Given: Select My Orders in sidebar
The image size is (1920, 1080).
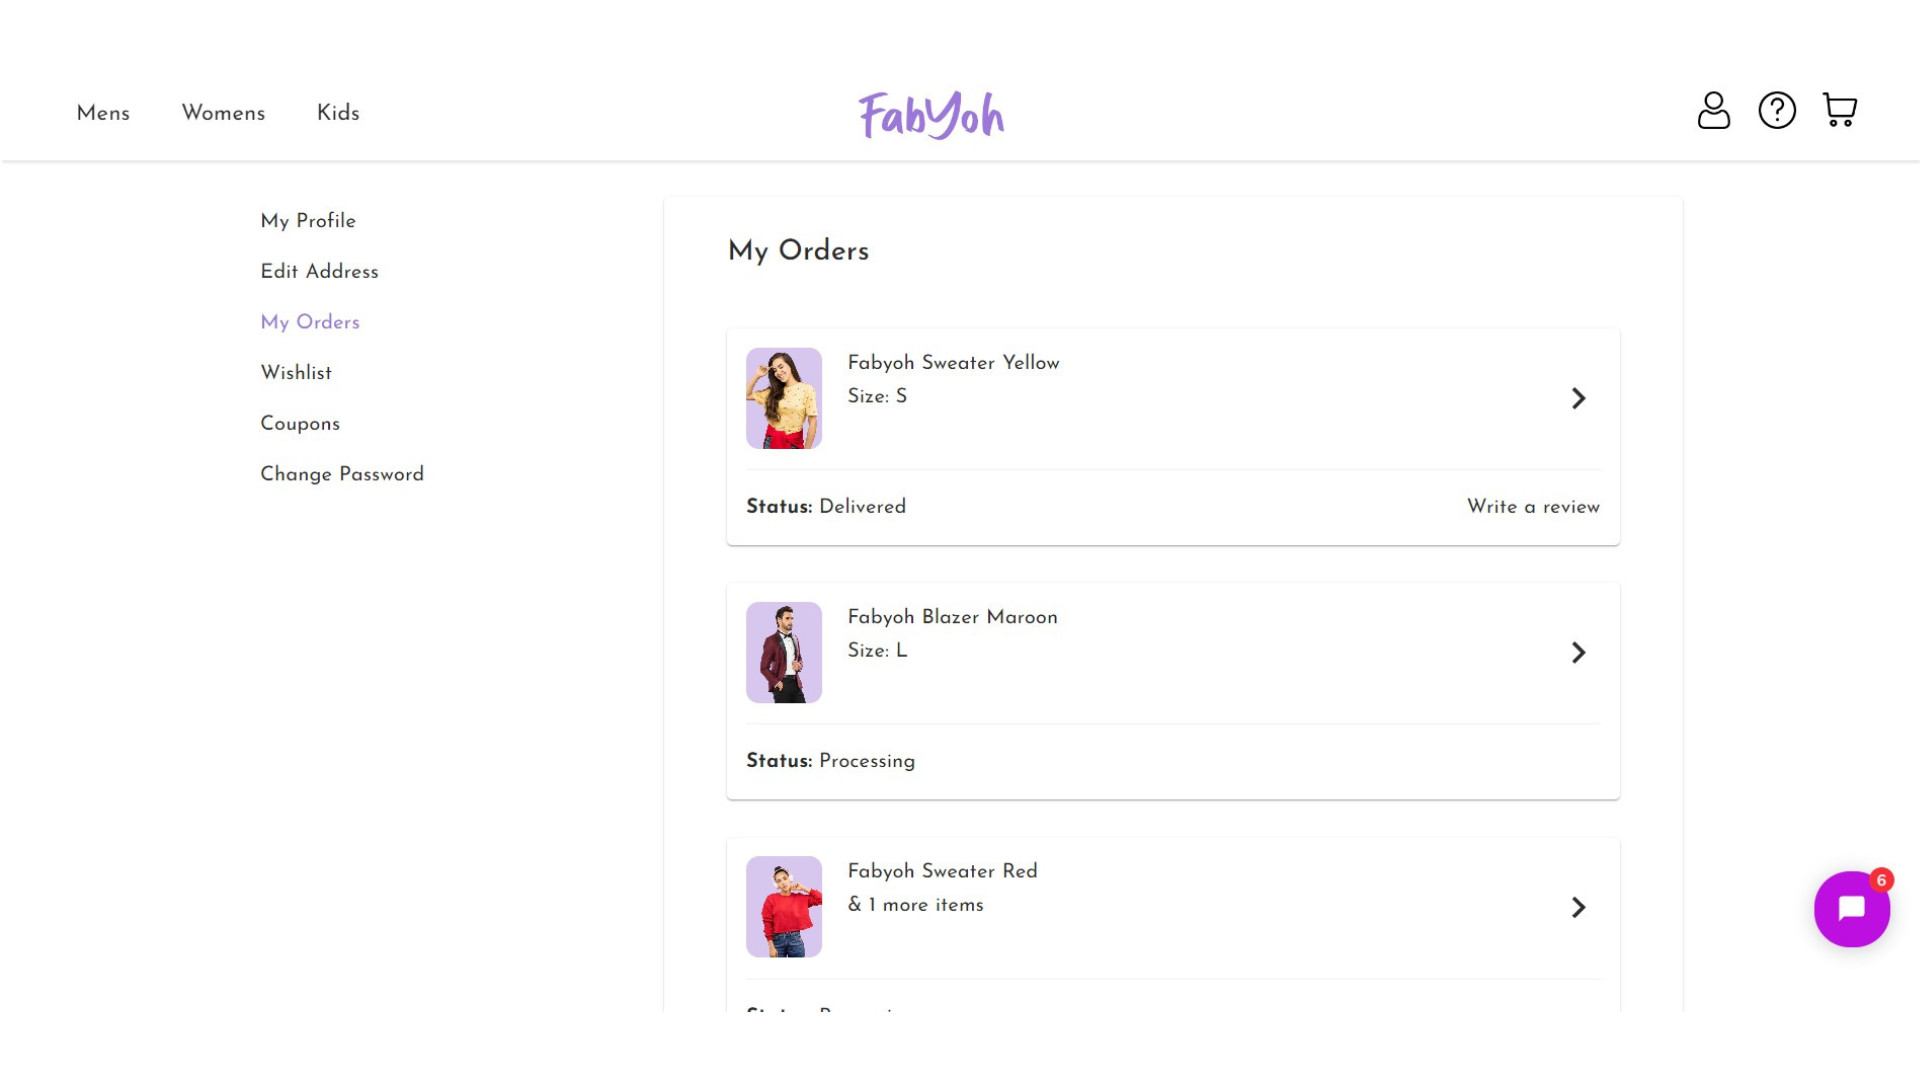Looking at the screenshot, I should pos(310,323).
